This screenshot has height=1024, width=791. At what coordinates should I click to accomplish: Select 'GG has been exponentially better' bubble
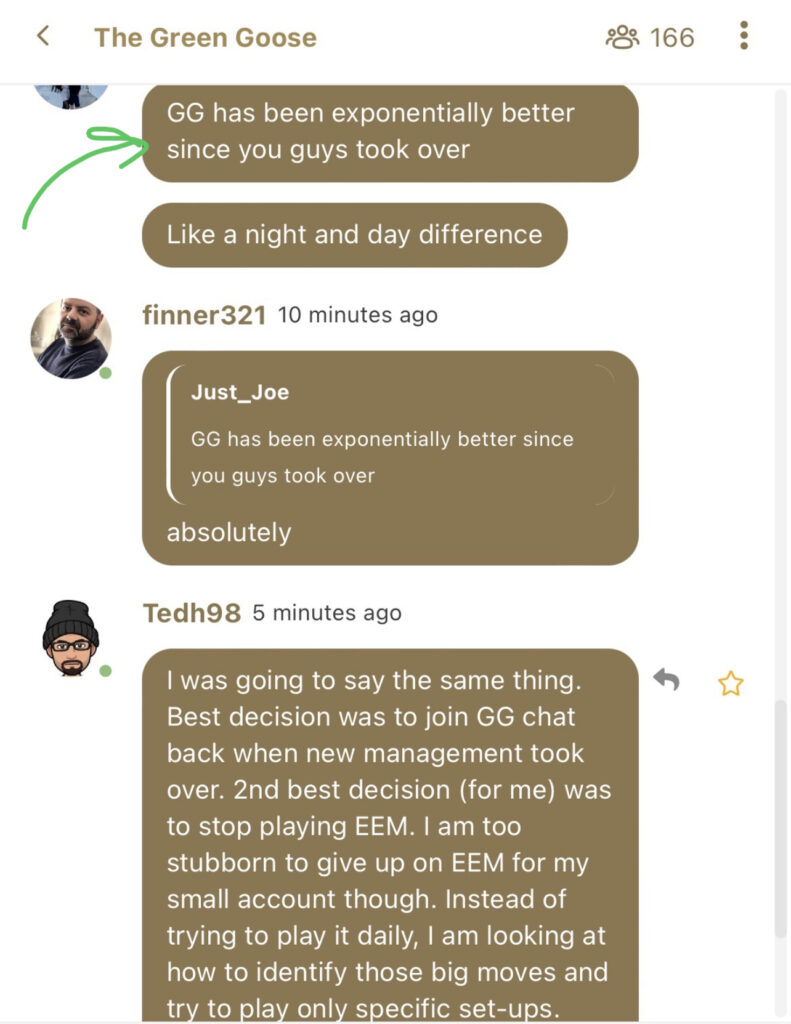[390, 133]
